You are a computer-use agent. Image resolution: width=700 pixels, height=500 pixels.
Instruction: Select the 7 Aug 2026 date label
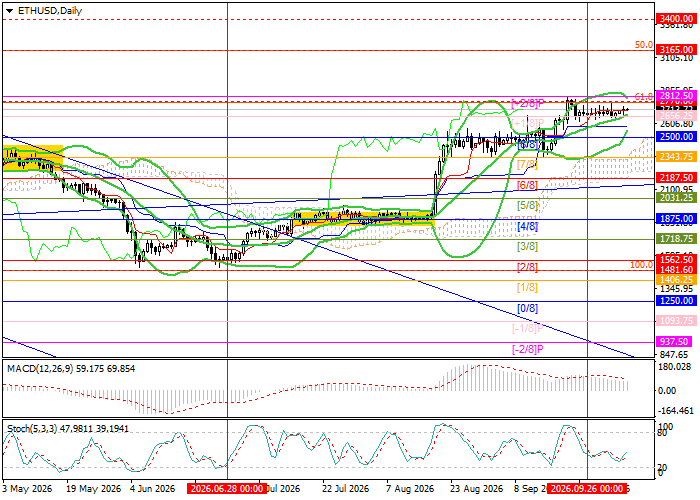pos(410,489)
